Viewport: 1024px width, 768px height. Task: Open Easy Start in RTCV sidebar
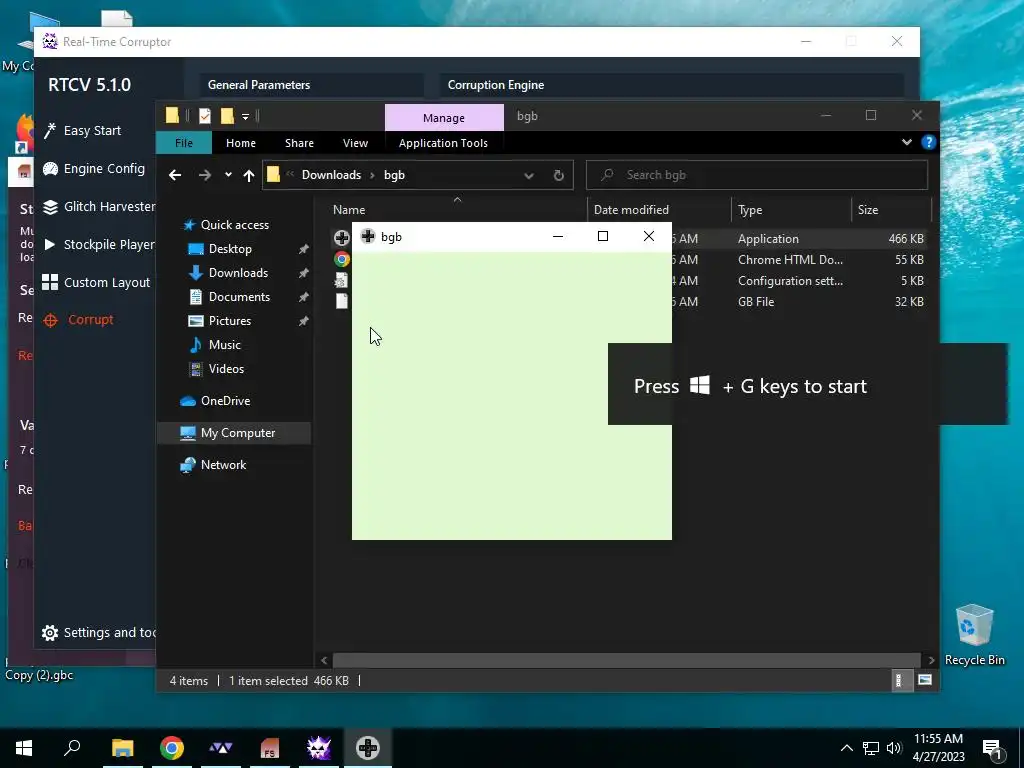82,131
